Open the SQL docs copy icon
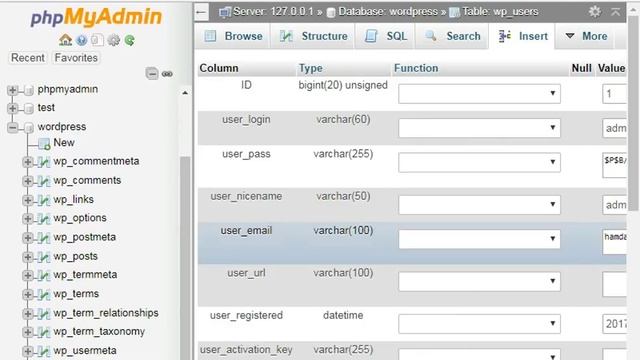The width and height of the screenshot is (640, 360). click(97, 40)
